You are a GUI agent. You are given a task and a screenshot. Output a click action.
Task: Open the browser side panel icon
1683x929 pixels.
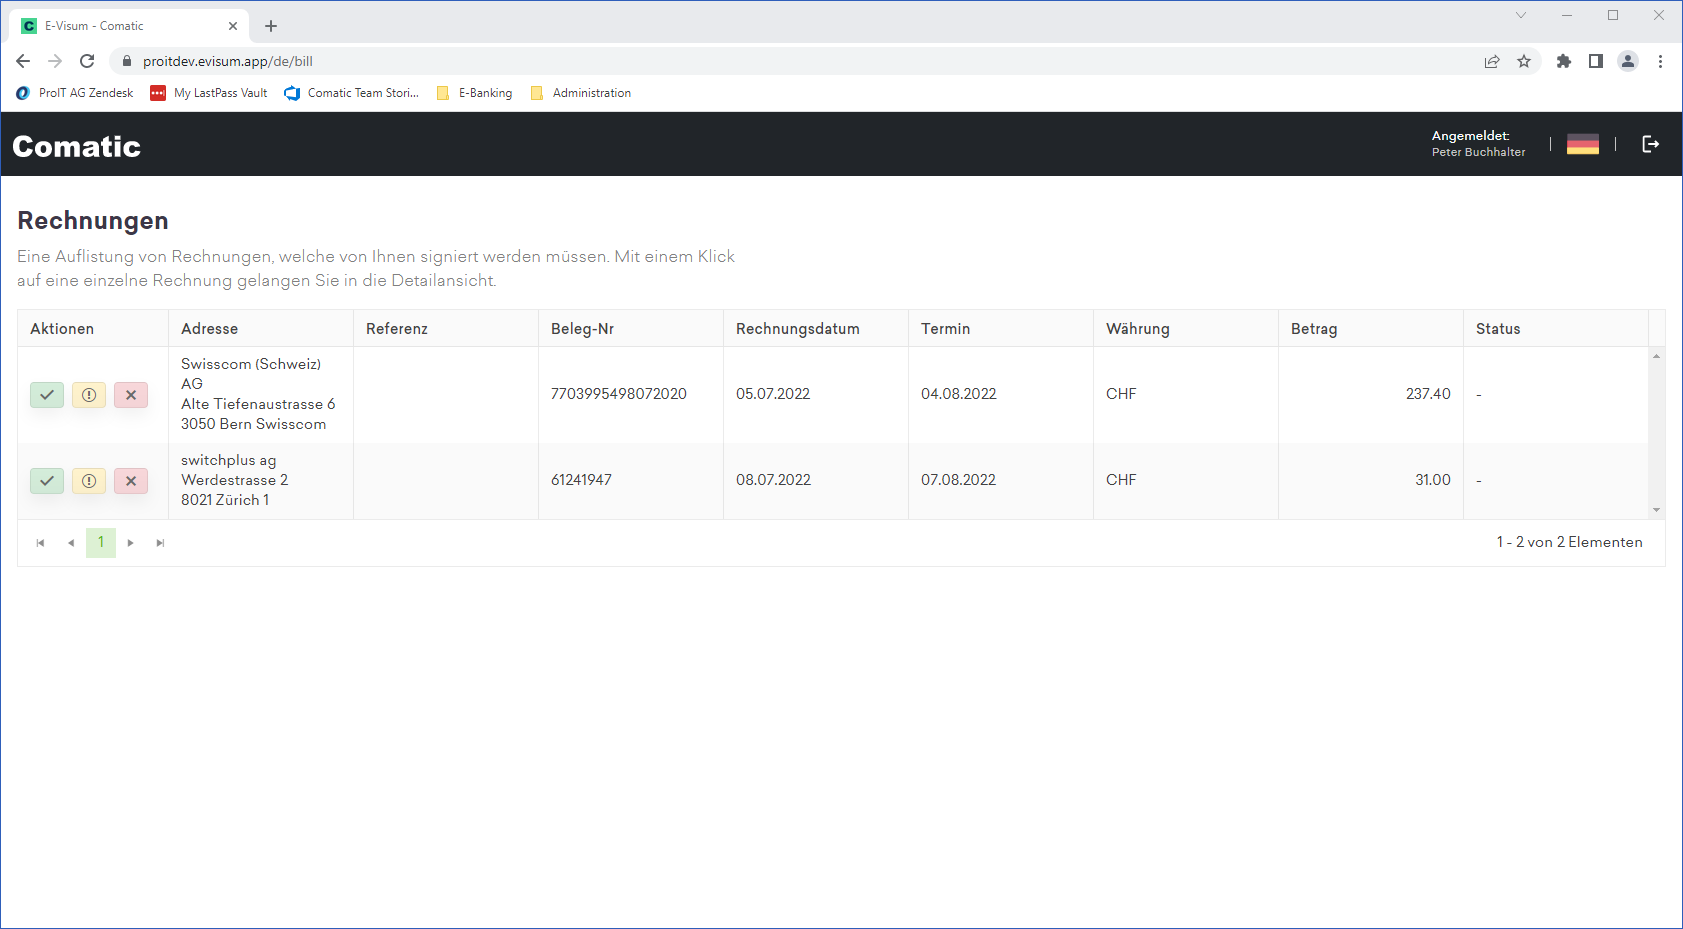(x=1596, y=61)
